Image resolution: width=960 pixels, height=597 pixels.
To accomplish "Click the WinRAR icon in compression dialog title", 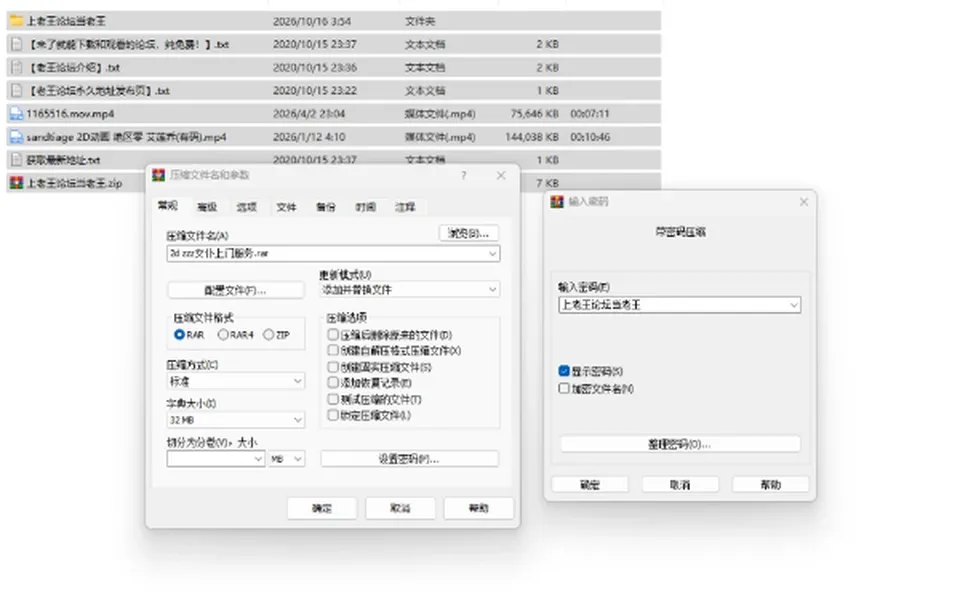I will tap(159, 175).
